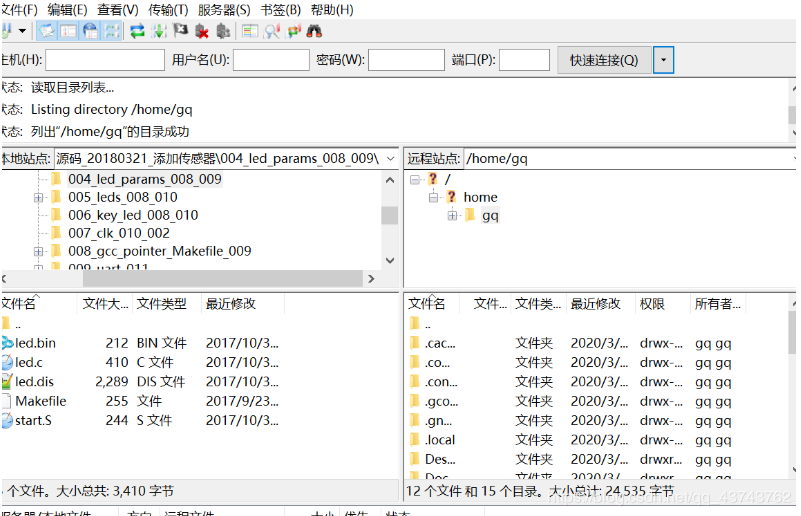801x516 pixels.
Task: Toggle local directory tree display
Action: (x=68, y=31)
